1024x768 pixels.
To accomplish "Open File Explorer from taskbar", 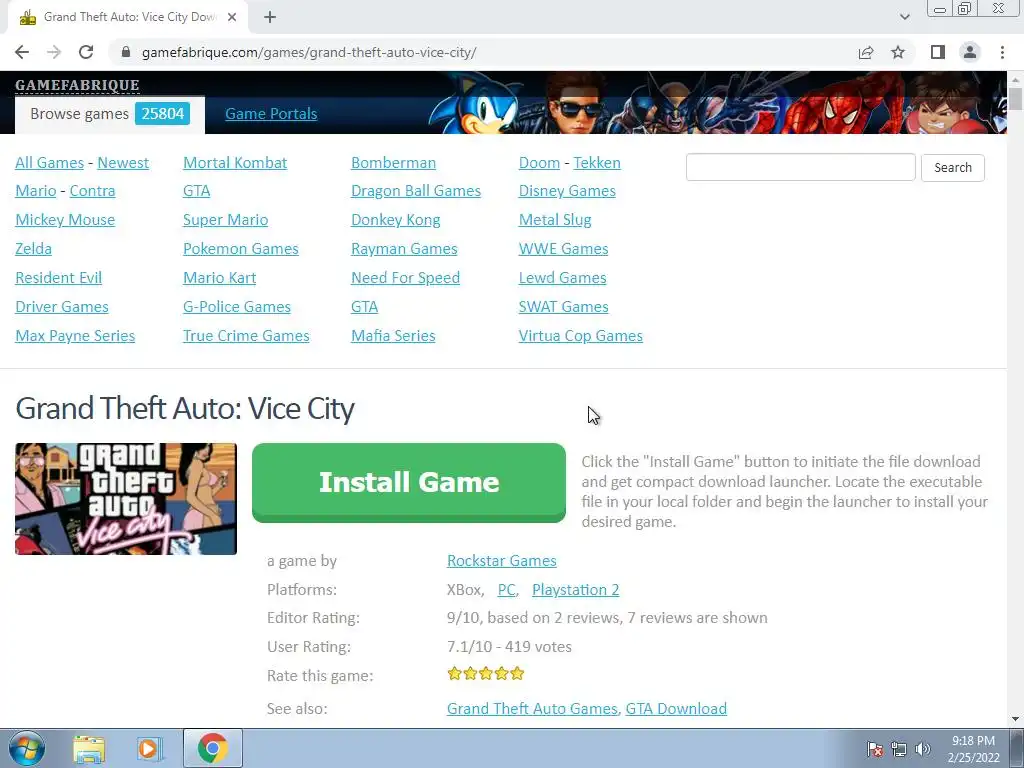I will coord(89,749).
